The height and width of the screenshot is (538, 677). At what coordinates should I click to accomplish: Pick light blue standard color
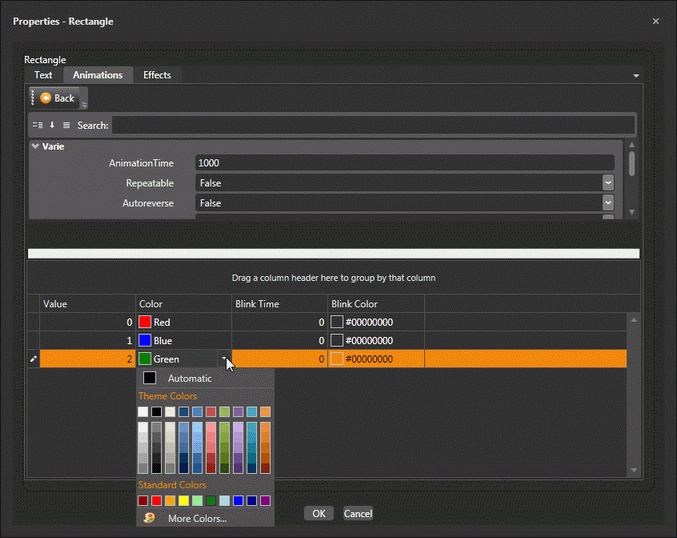coord(225,500)
